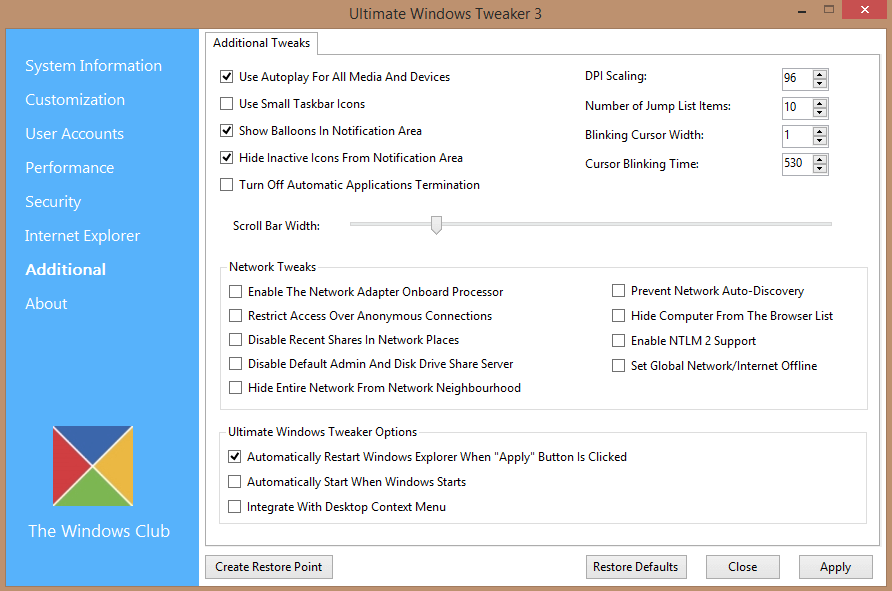Open the Internet Explorer section
This screenshot has width=892, height=591.
82,235
